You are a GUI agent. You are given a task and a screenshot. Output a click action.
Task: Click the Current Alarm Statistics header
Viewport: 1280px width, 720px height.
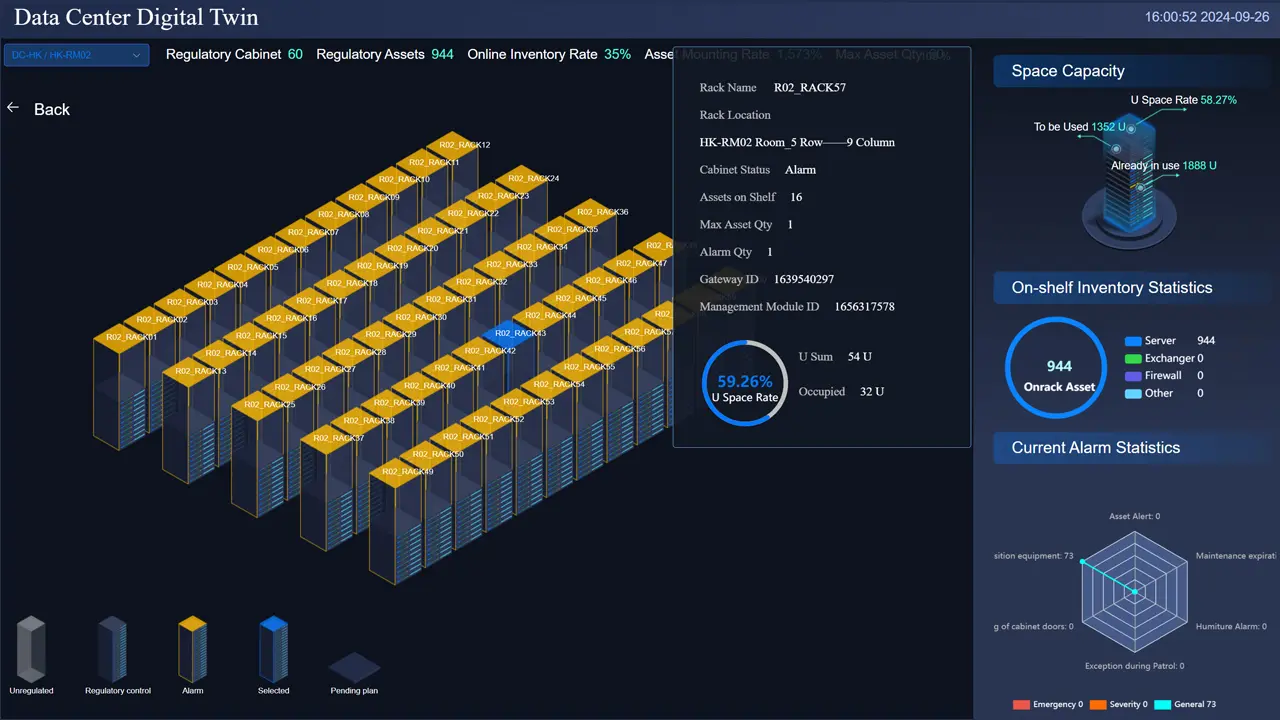pos(1134,447)
